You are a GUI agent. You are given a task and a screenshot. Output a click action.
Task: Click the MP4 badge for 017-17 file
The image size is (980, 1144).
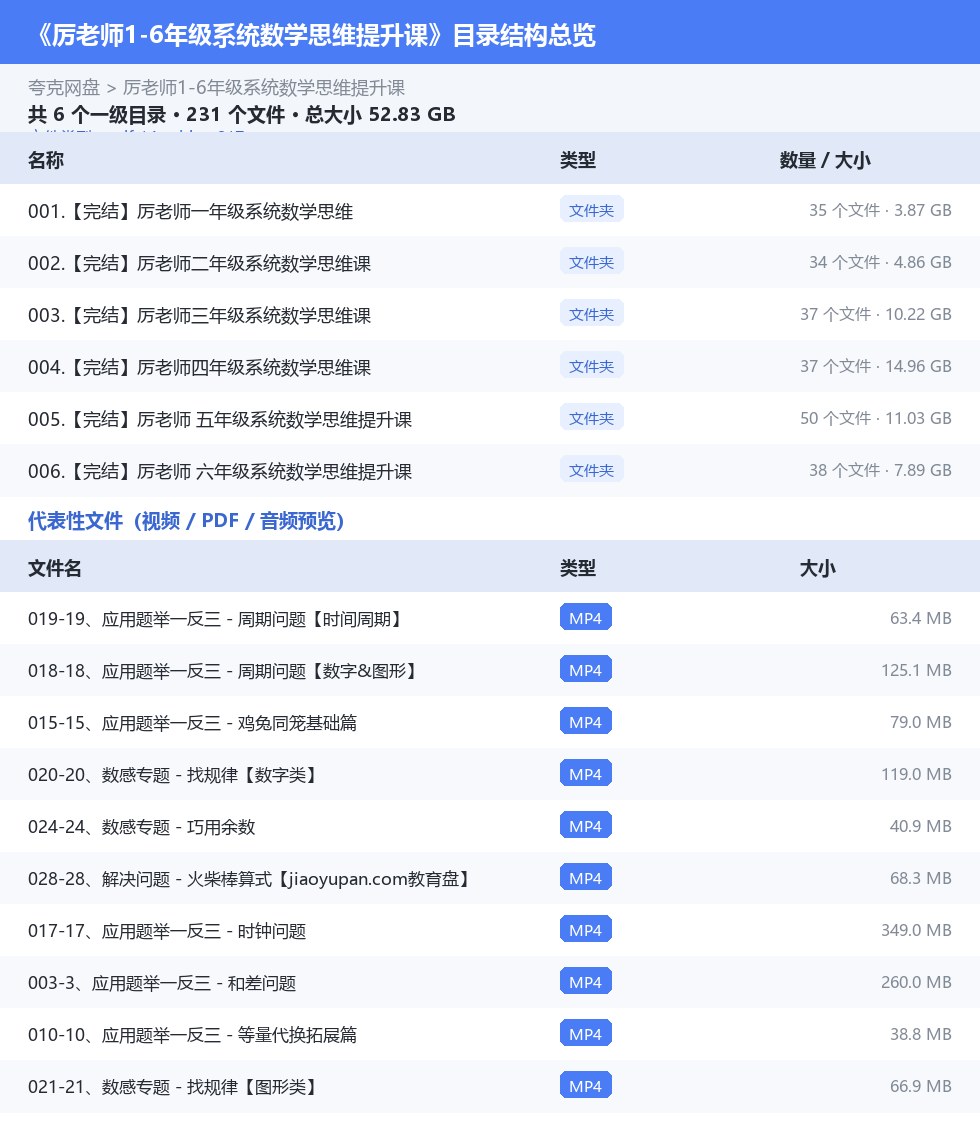coord(585,930)
